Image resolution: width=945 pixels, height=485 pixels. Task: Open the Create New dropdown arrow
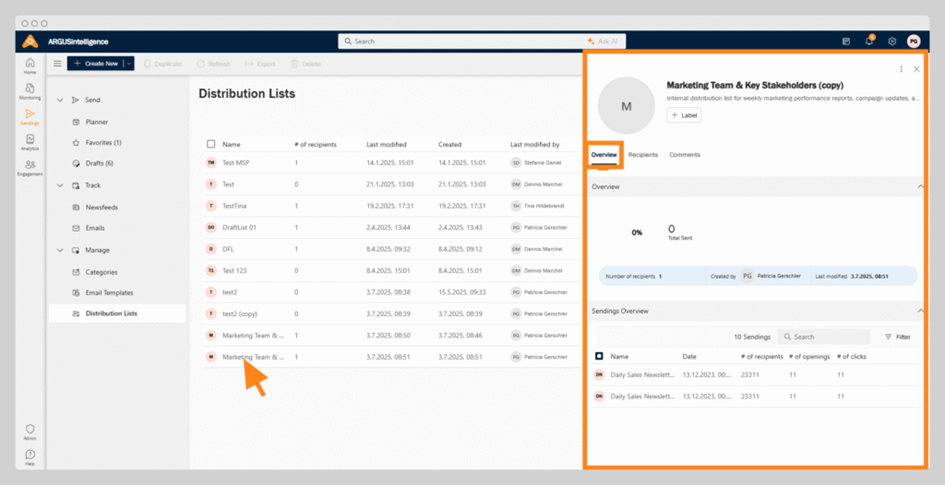click(128, 64)
